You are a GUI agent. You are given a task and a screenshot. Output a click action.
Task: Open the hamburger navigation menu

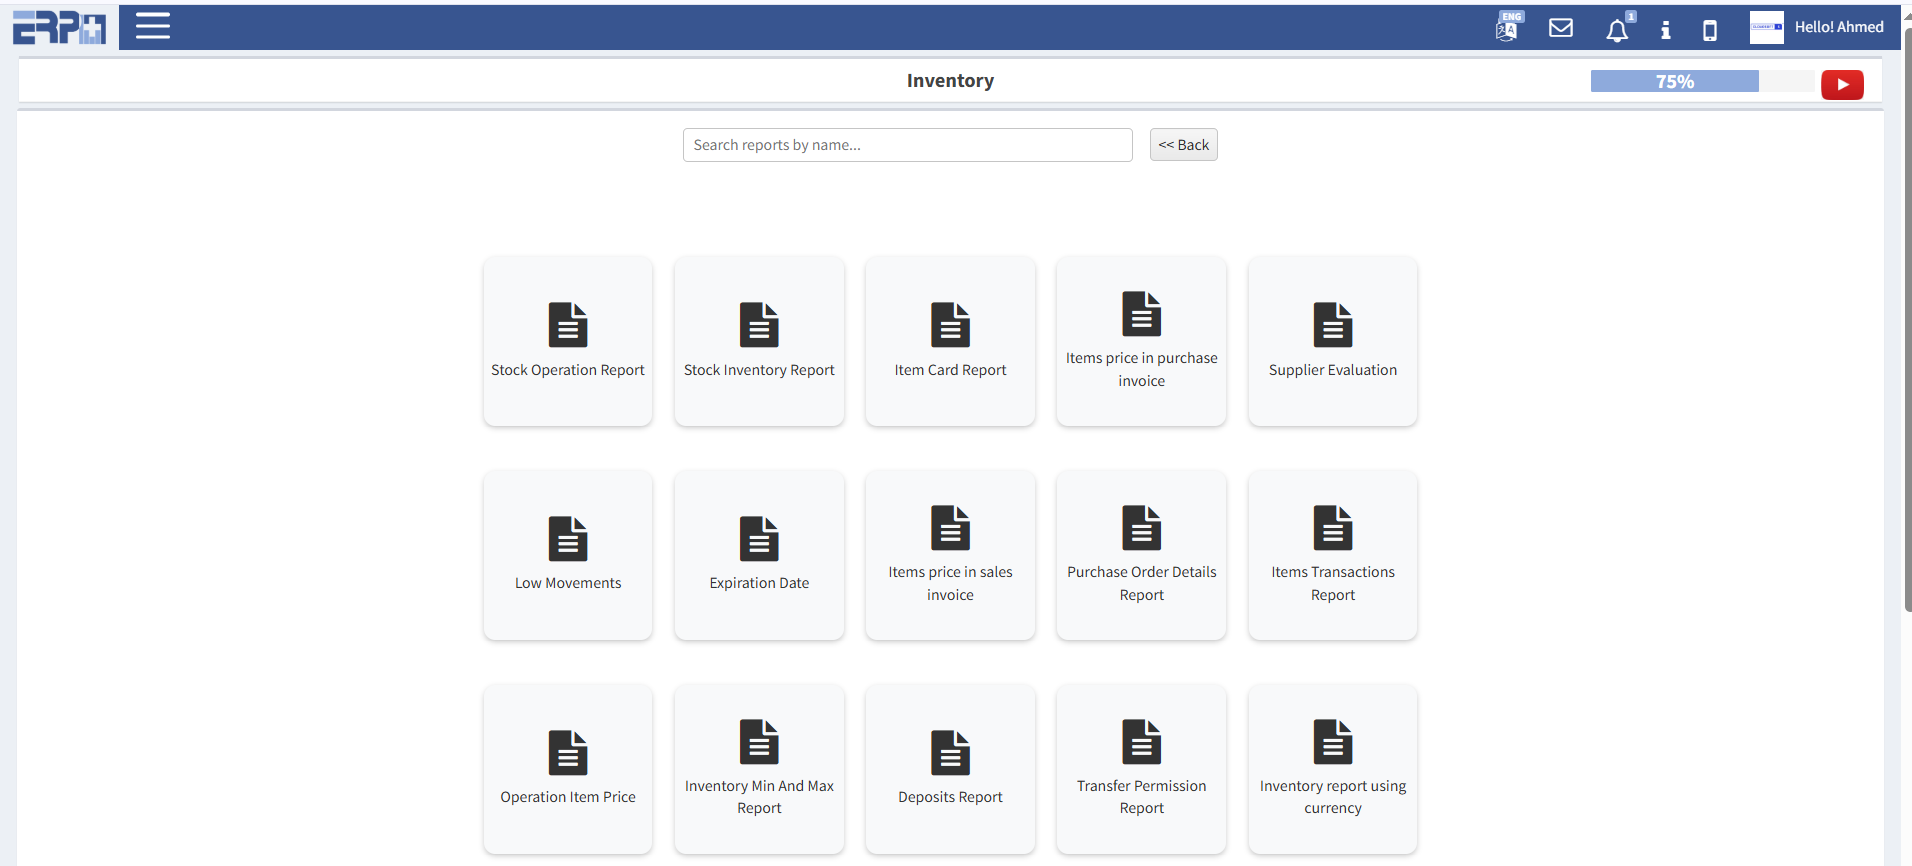(153, 26)
